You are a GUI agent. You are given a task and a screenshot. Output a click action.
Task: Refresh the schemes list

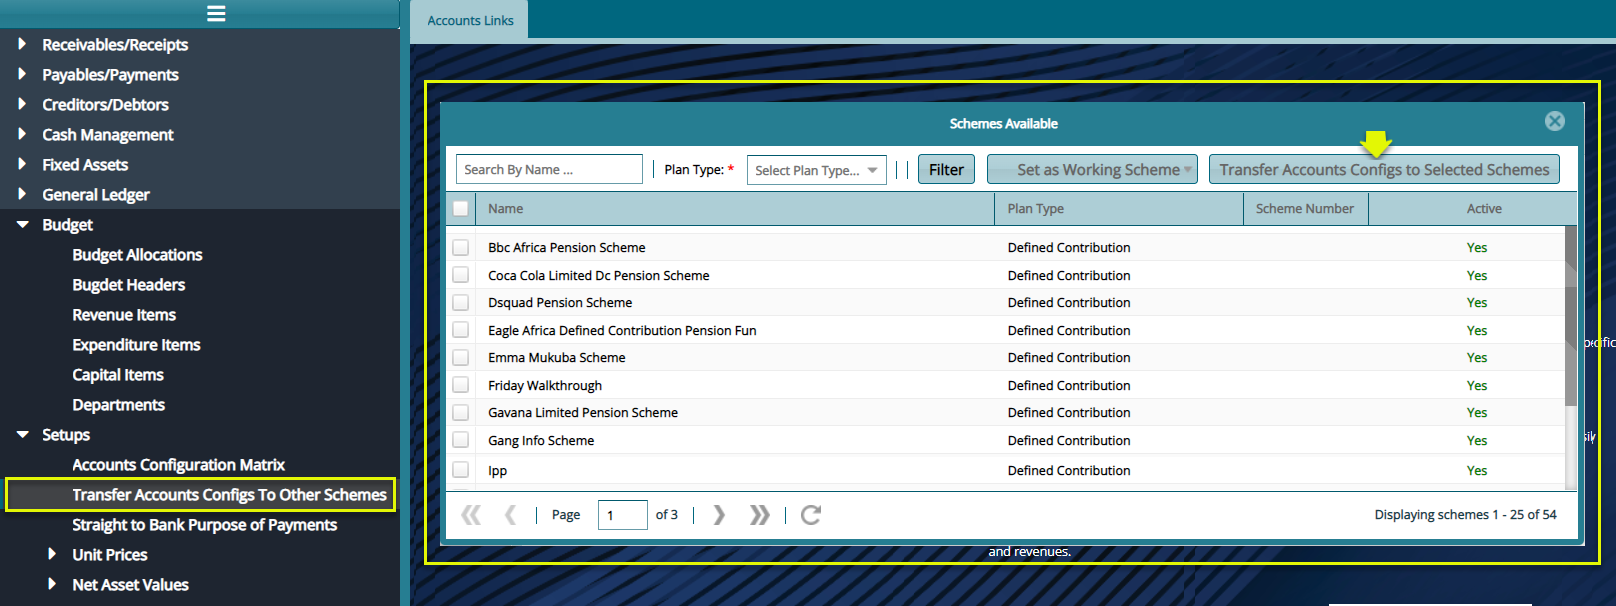[x=811, y=515]
